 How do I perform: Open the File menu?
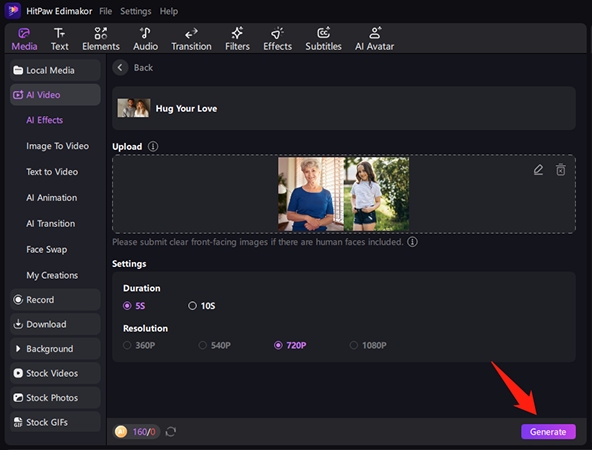point(106,11)
